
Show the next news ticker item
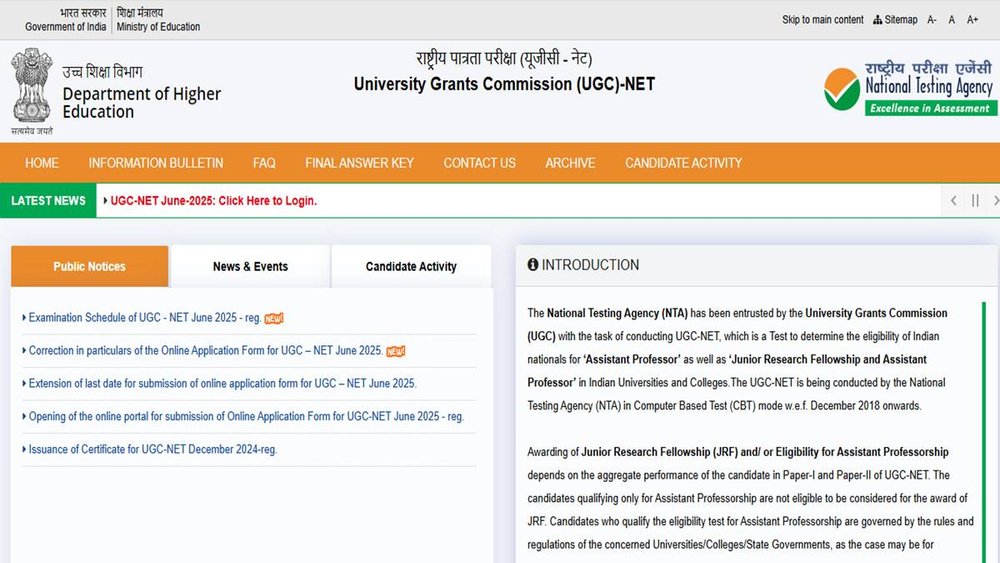coord(994,200)
